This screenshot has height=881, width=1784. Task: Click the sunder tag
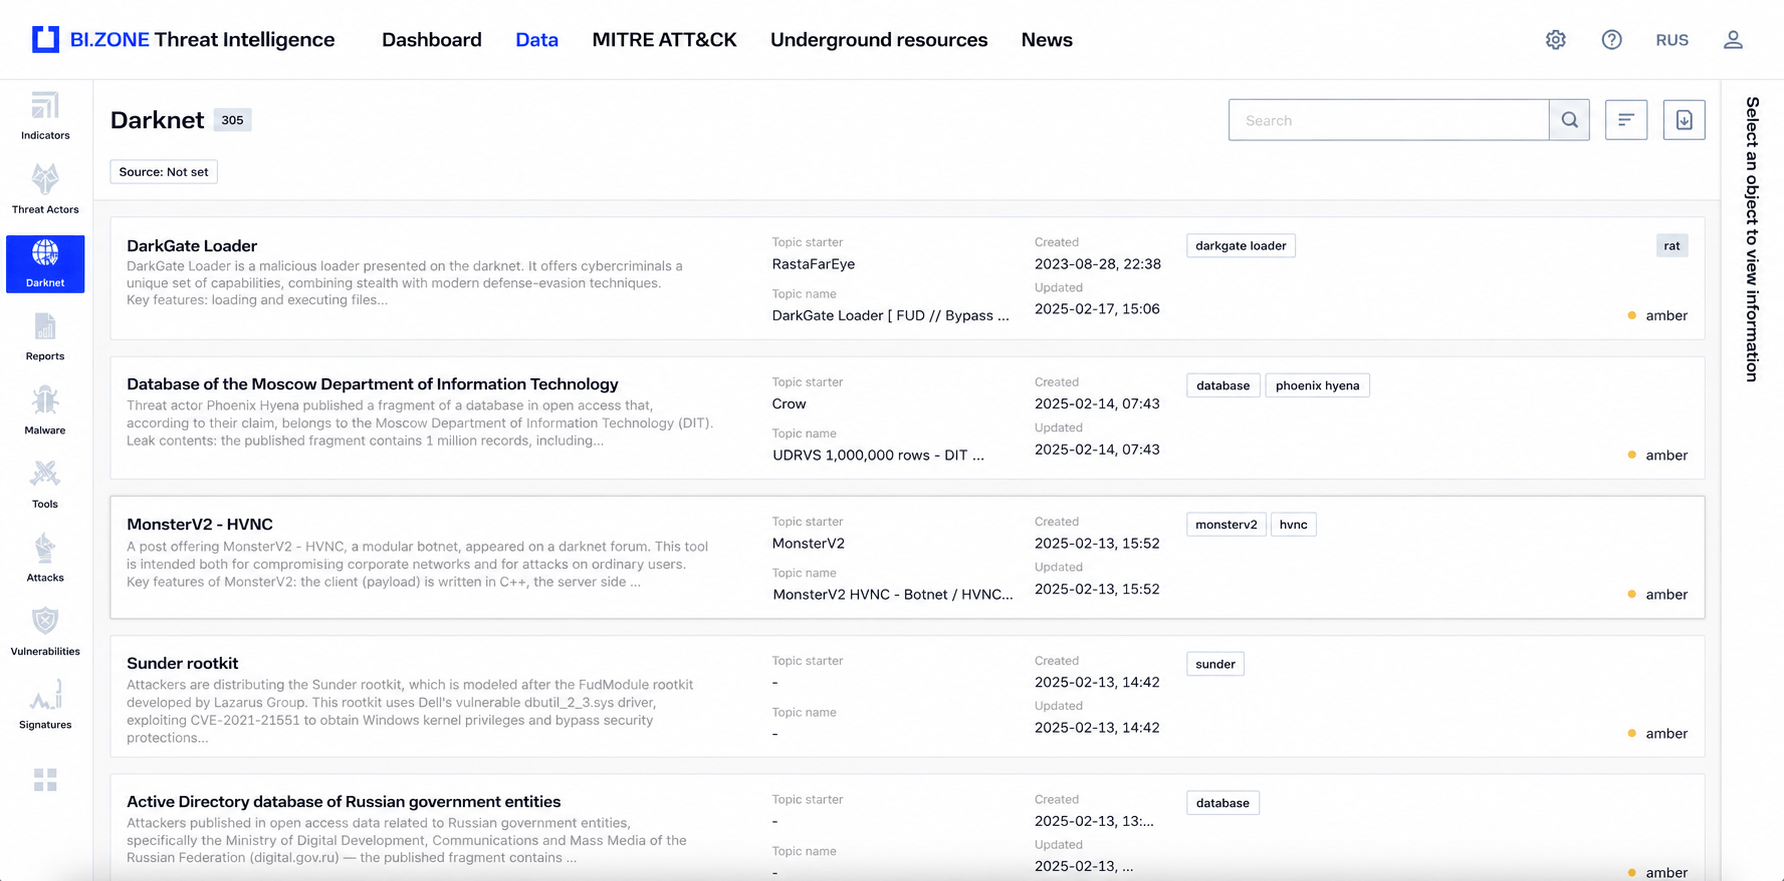click(1215, 664)
